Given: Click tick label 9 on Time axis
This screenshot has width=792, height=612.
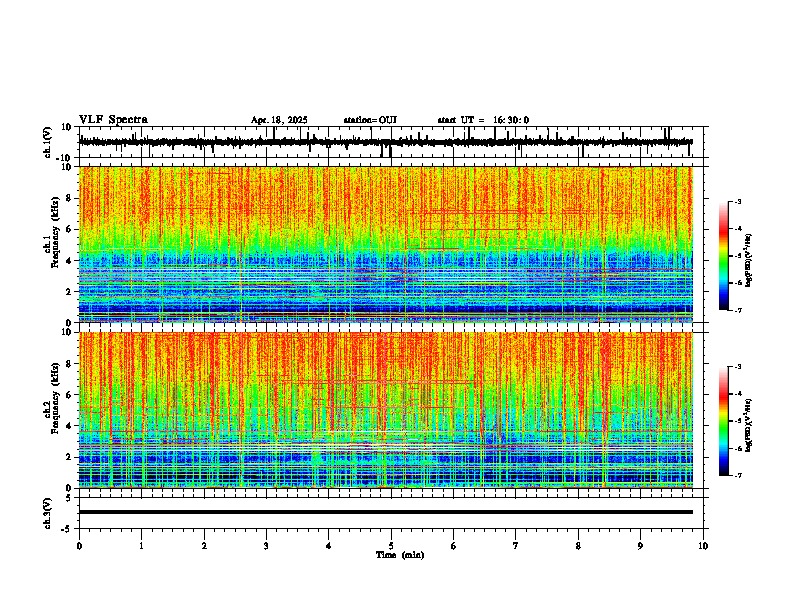Looking at the screenshot, I should coord(640,546).
